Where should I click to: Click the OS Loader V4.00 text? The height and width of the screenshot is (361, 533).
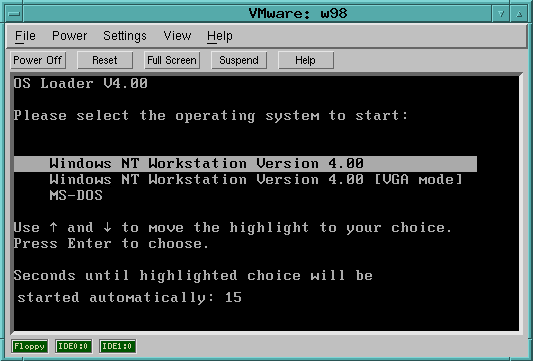click(81, 83)
